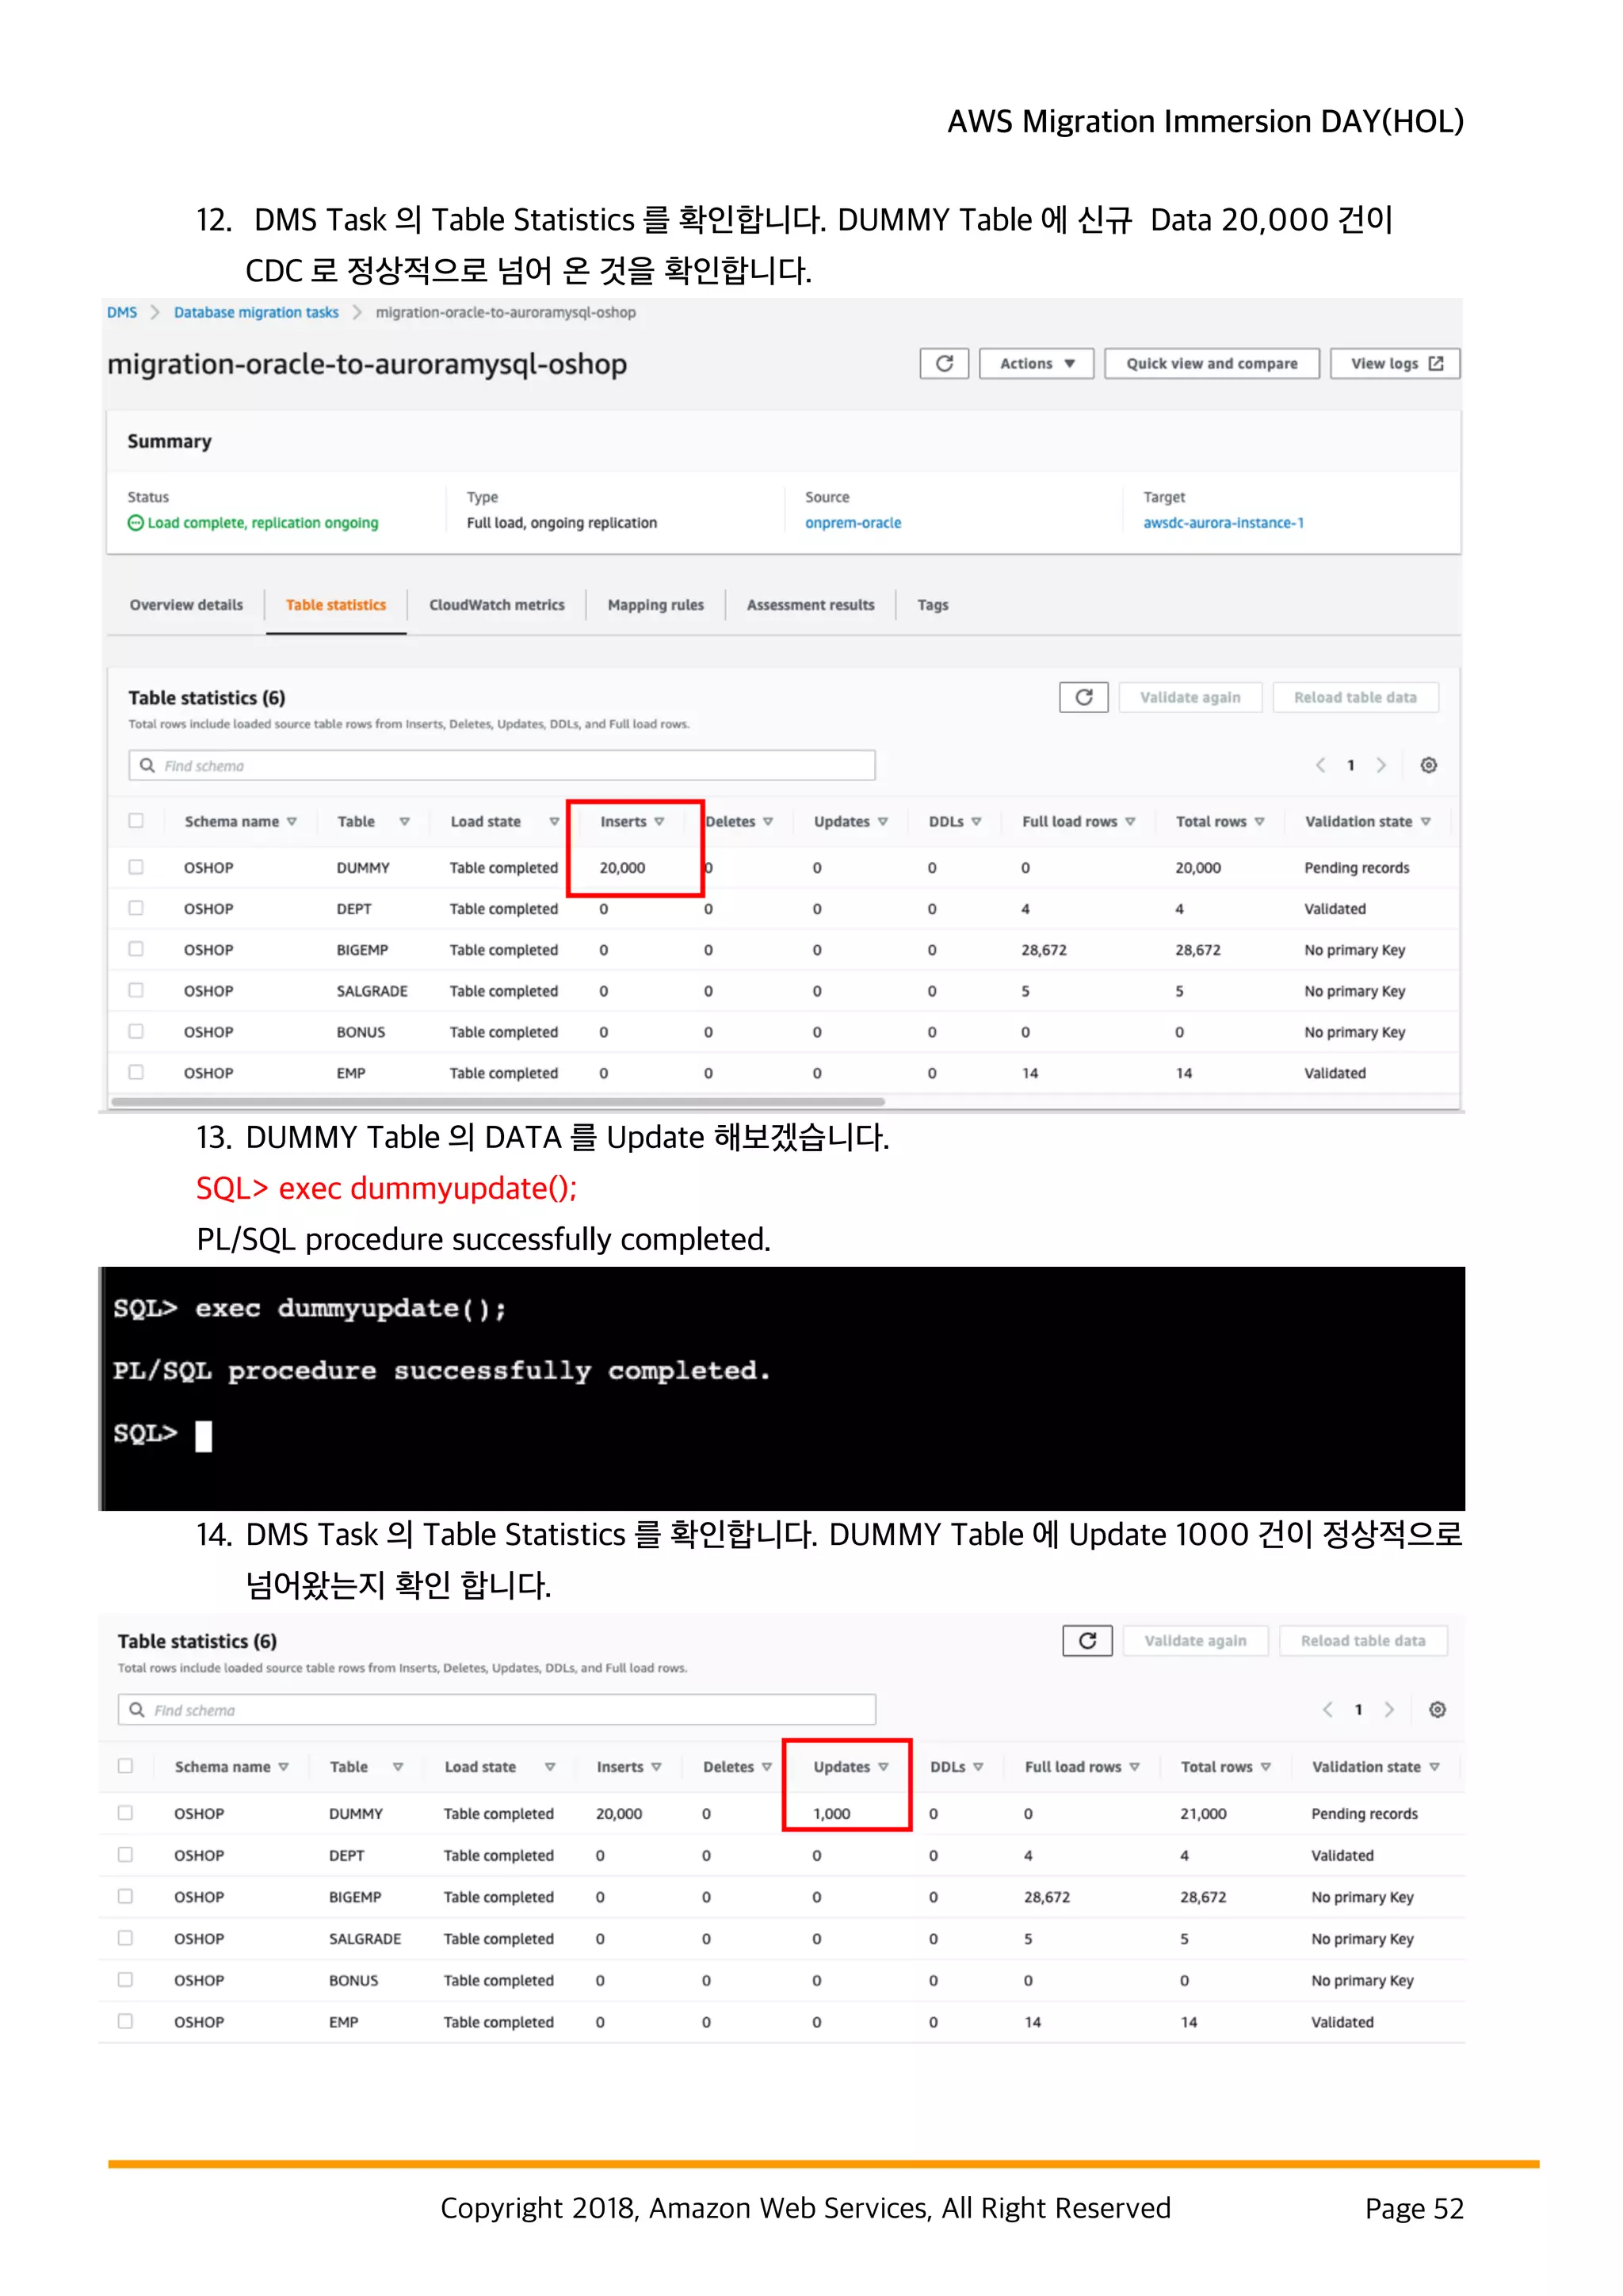
Task: Click Validate again in lower table panel
Action: click(x=1195, y=1641)
